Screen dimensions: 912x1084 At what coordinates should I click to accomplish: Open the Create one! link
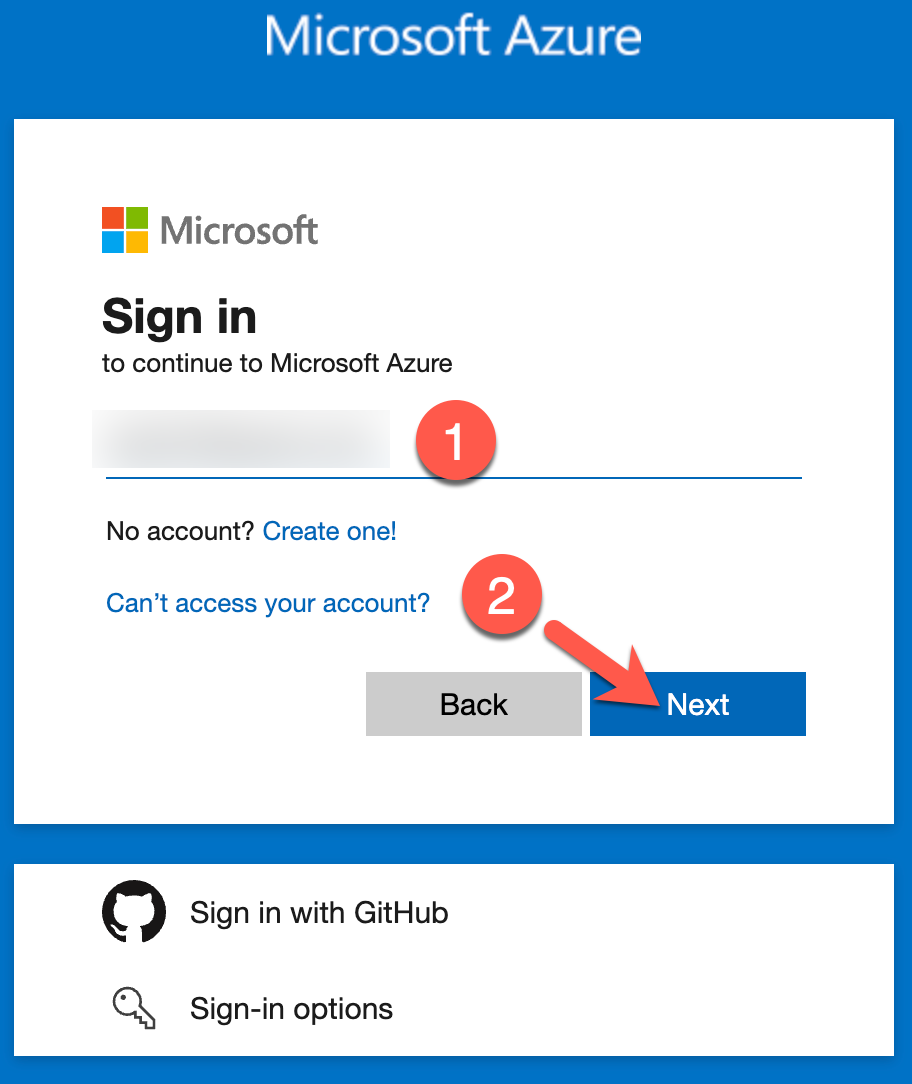[330, 531]
